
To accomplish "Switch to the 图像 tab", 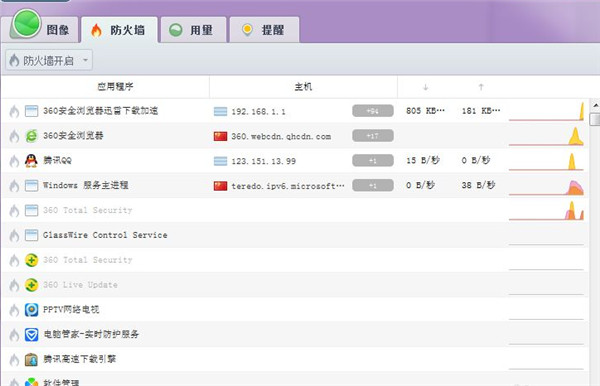I will click(x=58, y=30).
